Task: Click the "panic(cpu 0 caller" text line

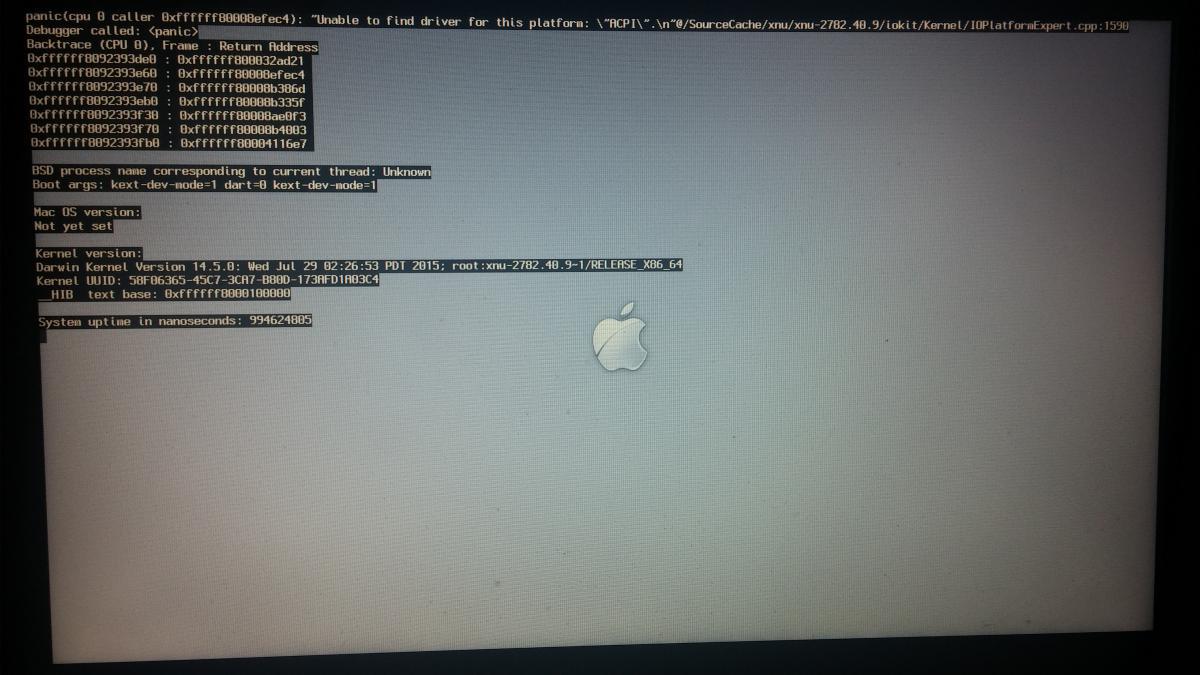Action: pyautogui.click(x=576, y=19)
